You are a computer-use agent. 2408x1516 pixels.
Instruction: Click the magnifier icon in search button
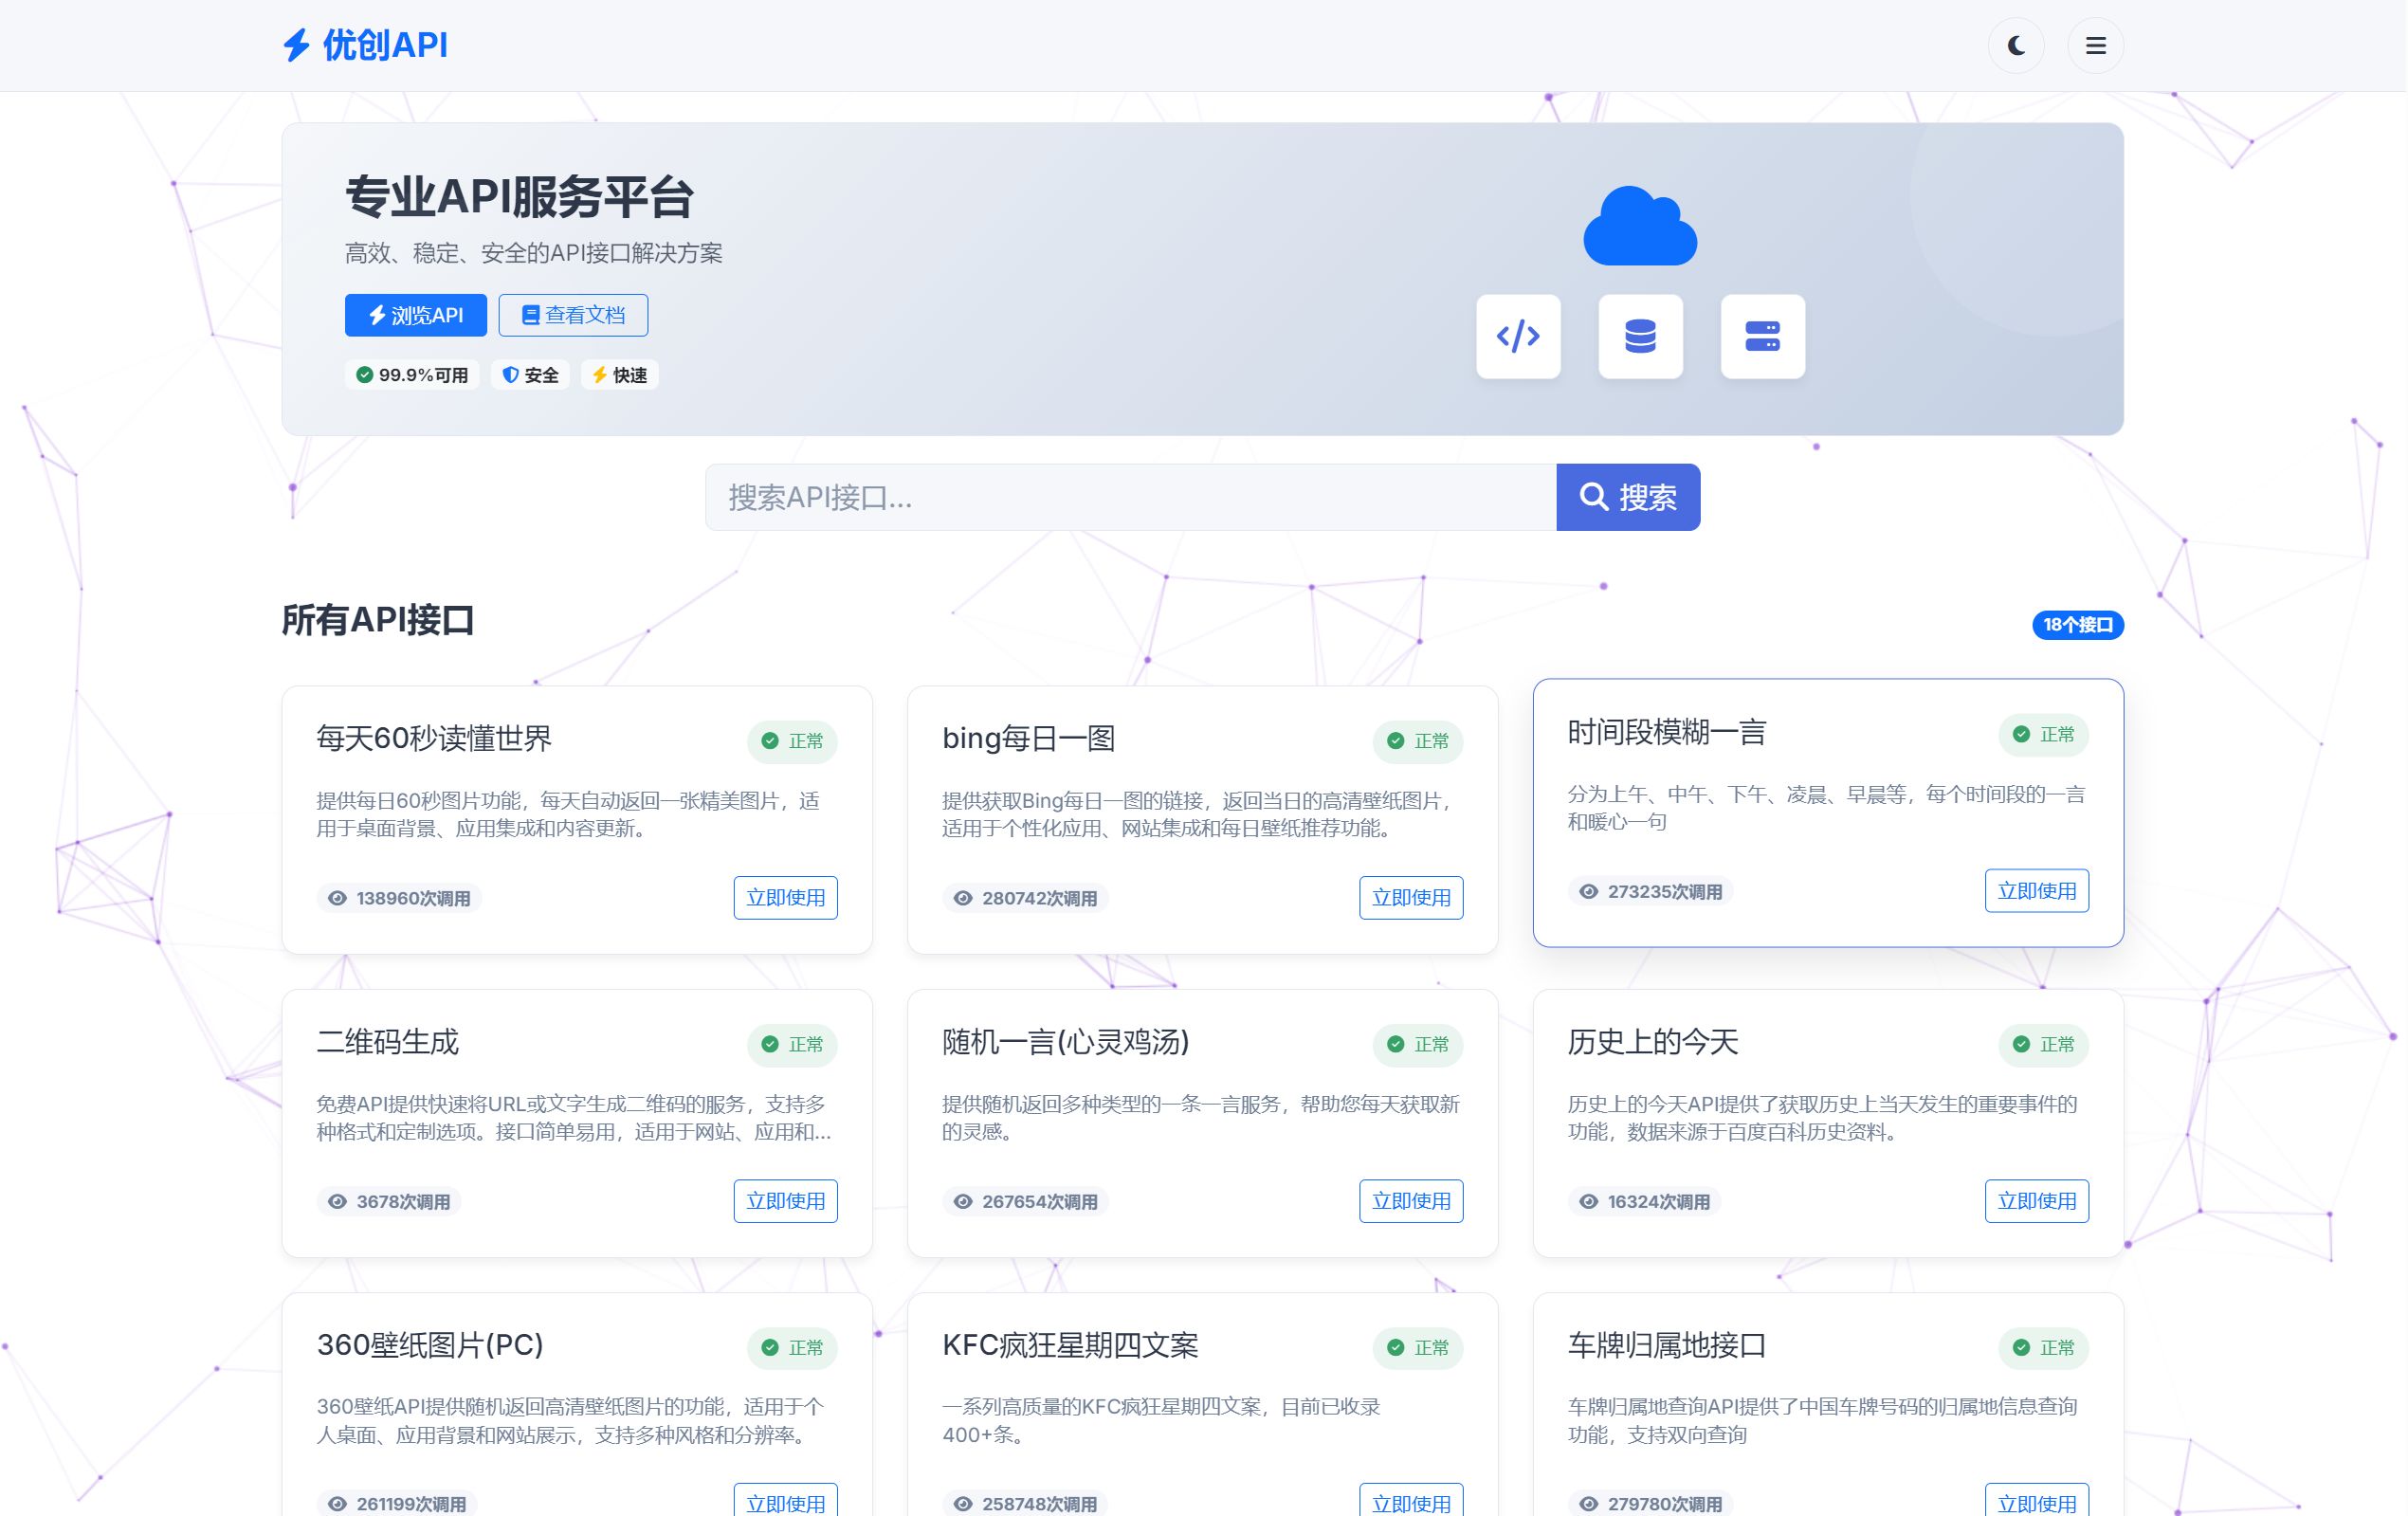point(1592,497)
